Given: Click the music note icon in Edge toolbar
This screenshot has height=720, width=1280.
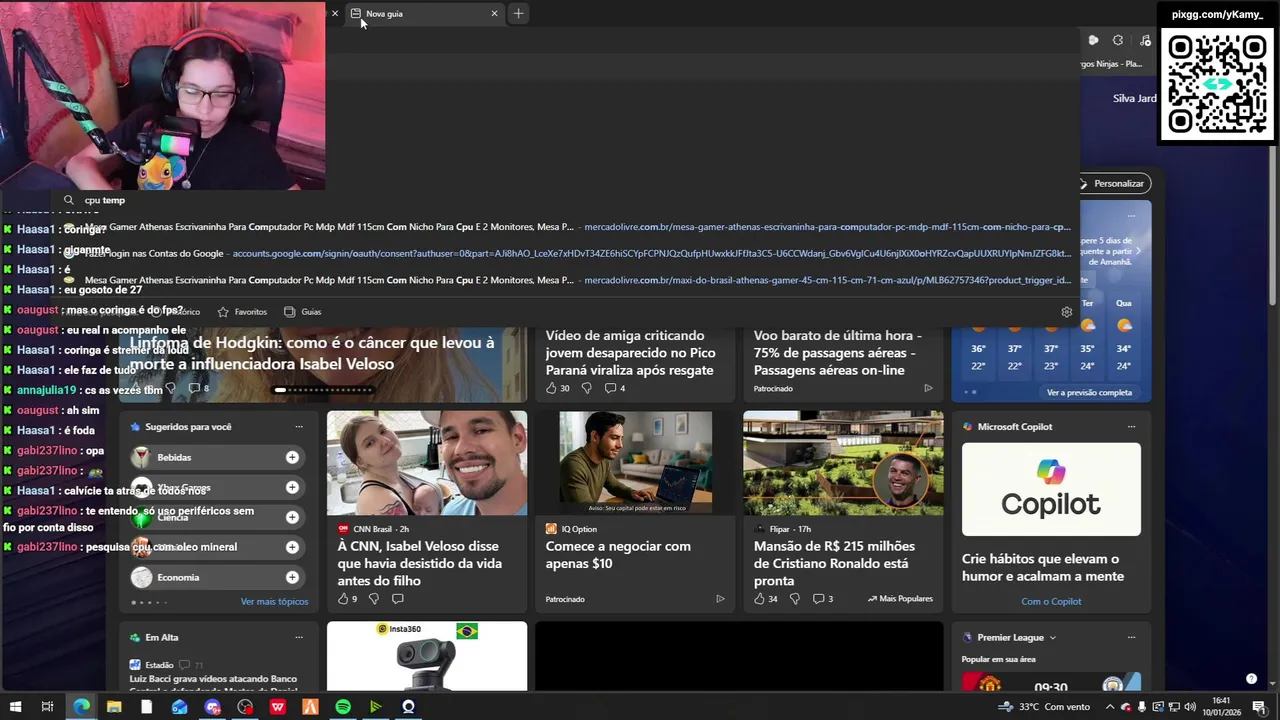Looking at the screenshot, I should [1145, 40].
